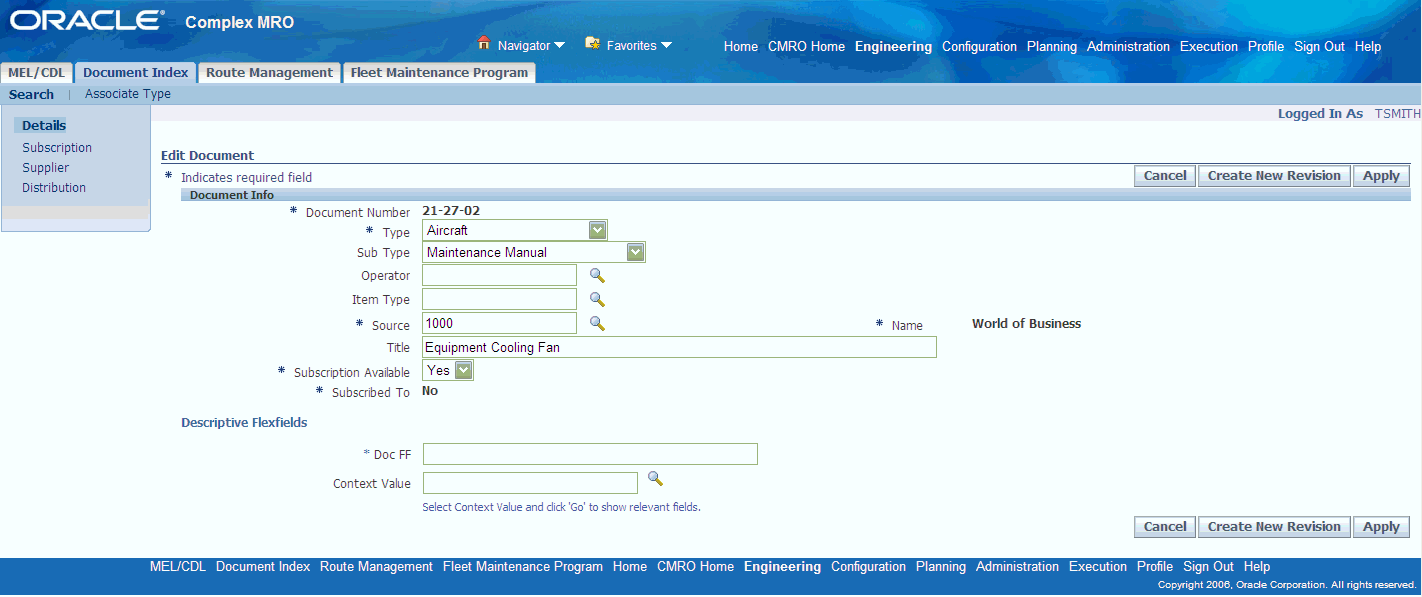Screen dimensions: 1422x597
Task: Open Help in top navigation
Action: tap(1368, 47)
